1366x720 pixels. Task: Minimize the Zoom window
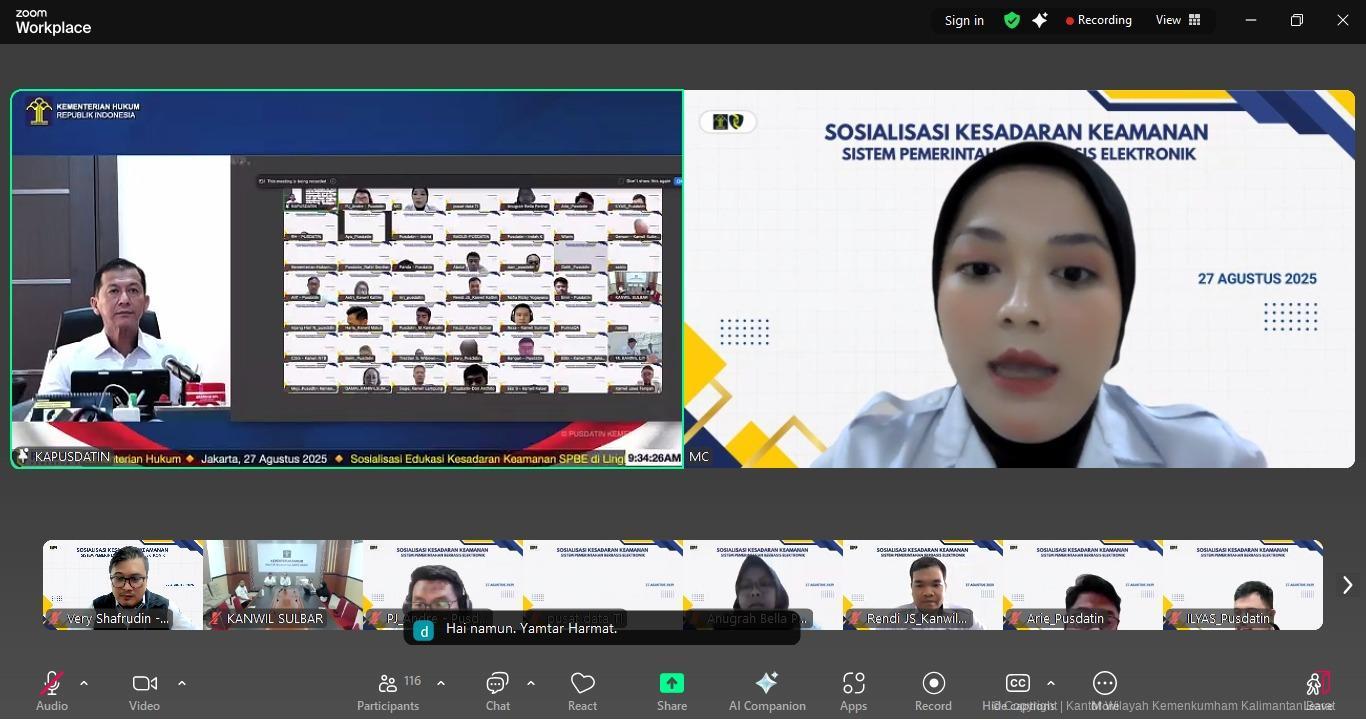1250,20
